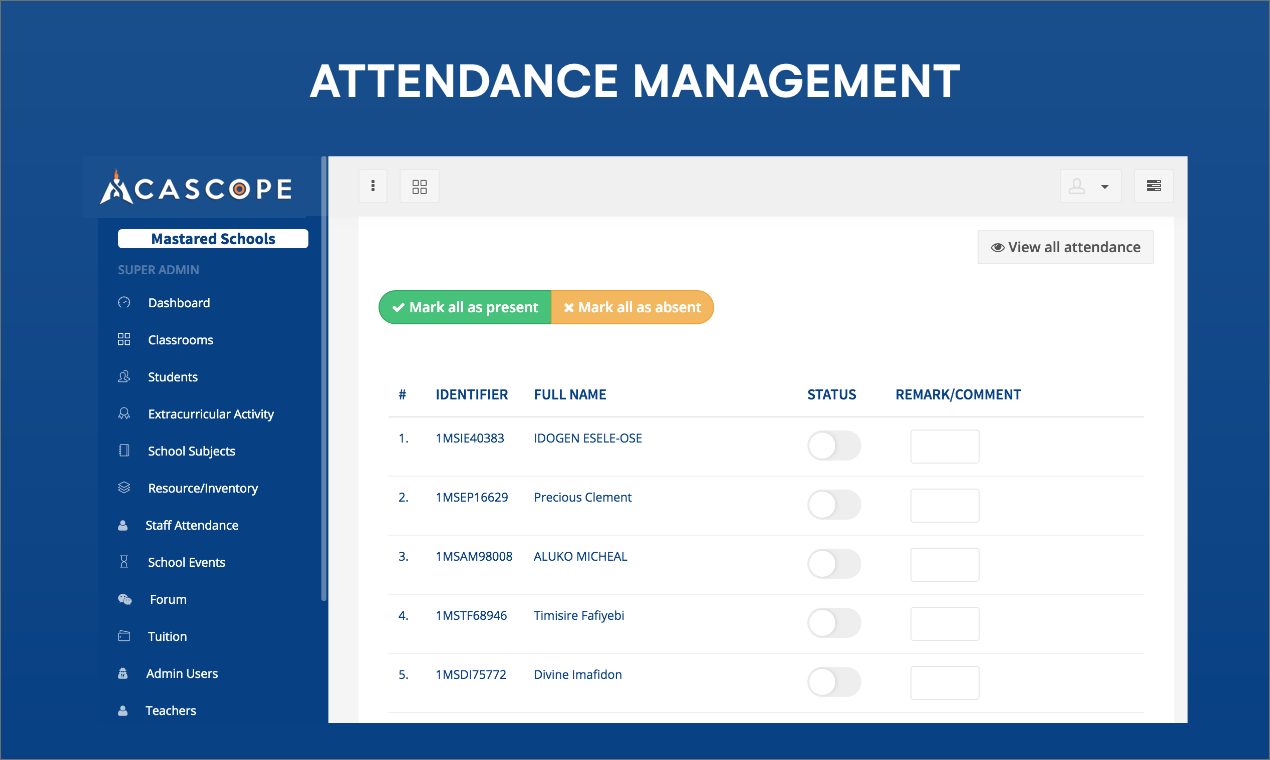Image resolution: width=1270 pixels, height=760 pixels.
Task: Toggle status for Divine Imafidon
Action: (x=834, y=682)
